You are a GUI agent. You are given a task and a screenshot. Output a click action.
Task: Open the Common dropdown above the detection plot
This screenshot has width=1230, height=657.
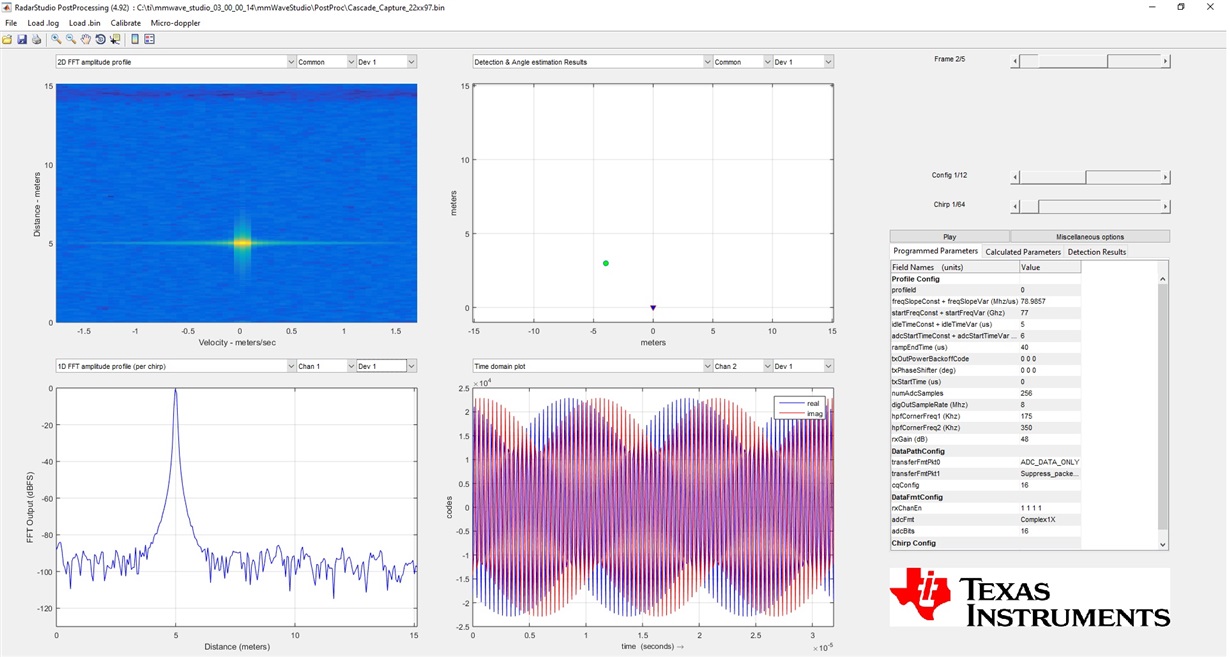click(x=743, y=62)
